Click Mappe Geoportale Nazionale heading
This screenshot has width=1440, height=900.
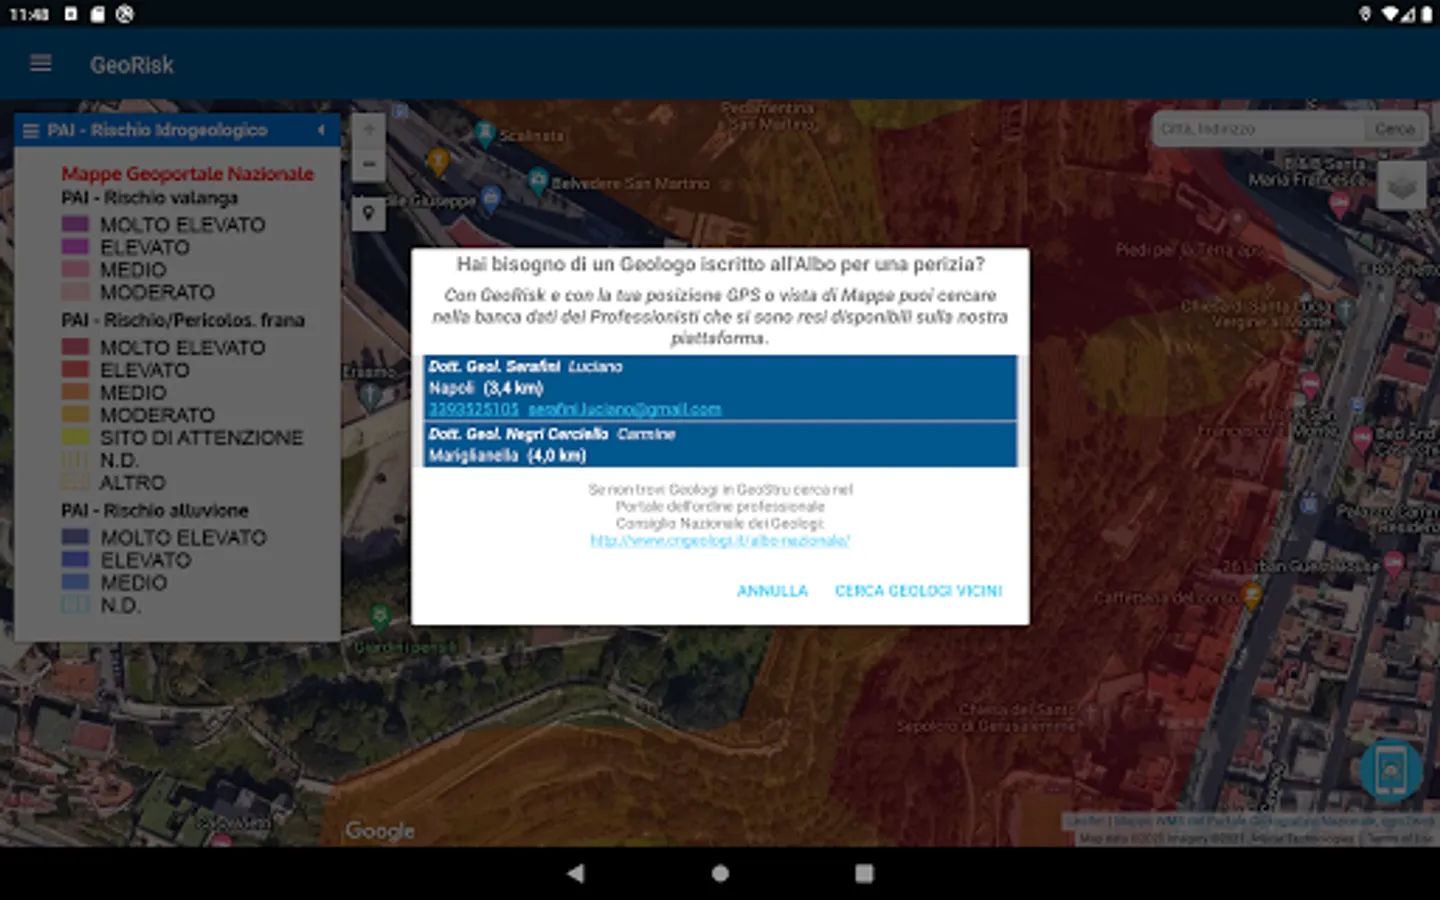[x=188, y=174]
